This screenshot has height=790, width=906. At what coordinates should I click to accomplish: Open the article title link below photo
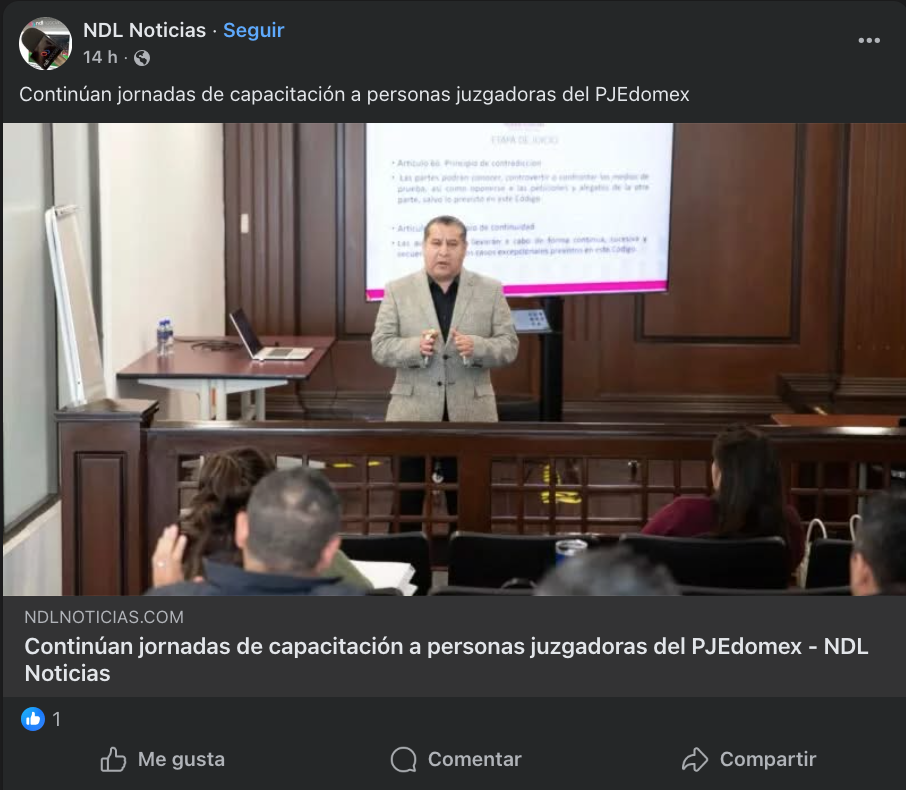(x=446, y=660)
